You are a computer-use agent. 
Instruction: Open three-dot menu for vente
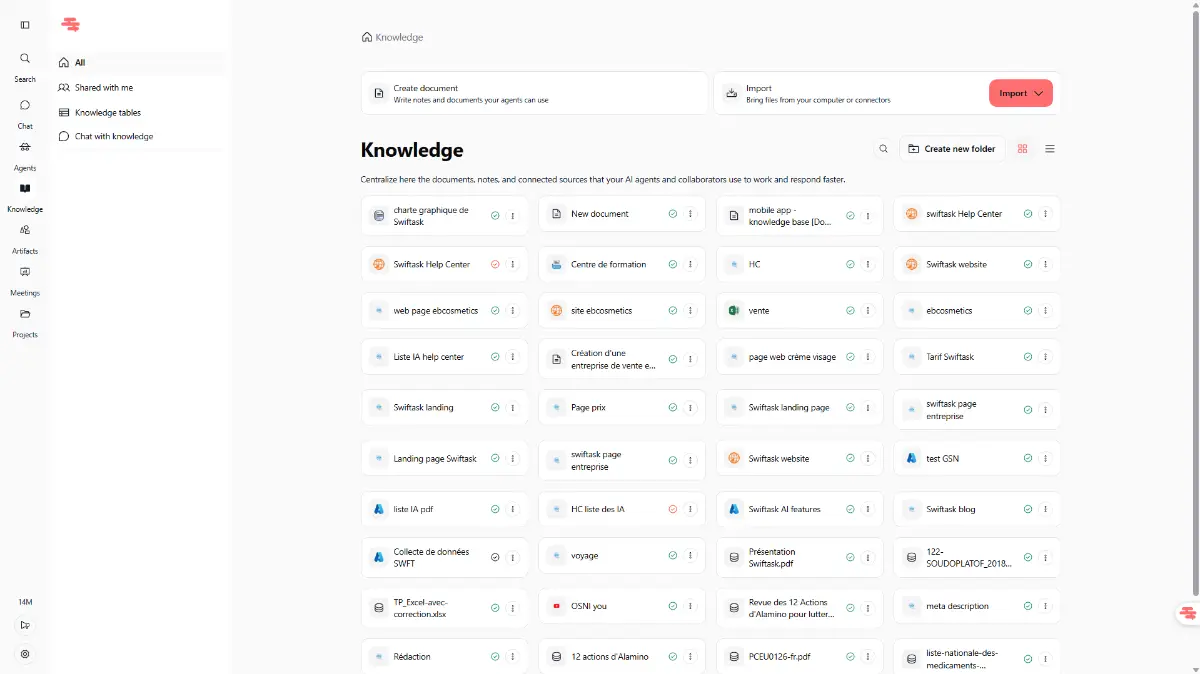click(x=868, y=311)
